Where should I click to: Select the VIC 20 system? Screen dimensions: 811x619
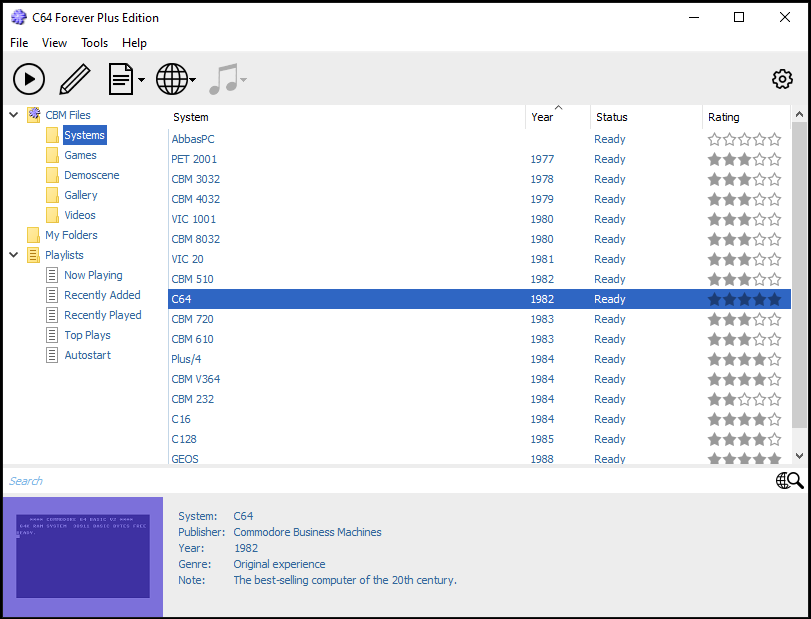pyautogui.click(x=479, y=259)
